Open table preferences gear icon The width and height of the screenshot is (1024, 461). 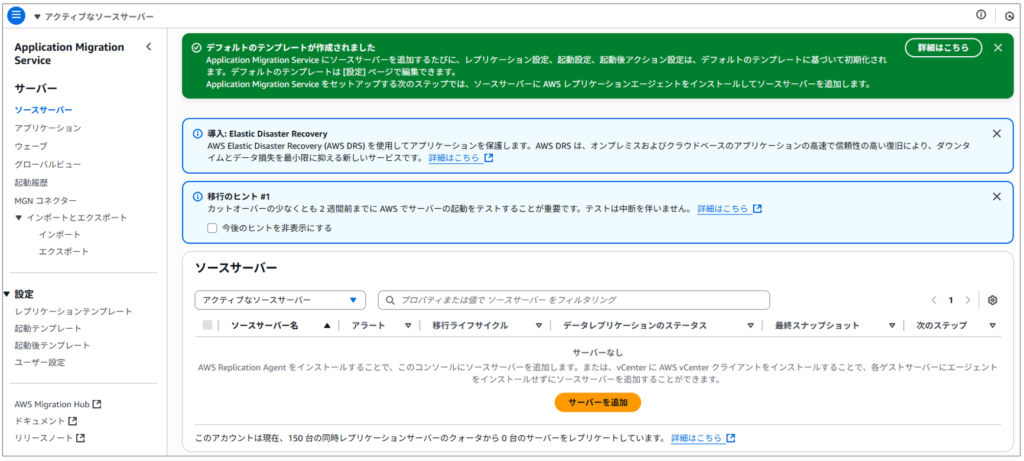pos(993,300)
